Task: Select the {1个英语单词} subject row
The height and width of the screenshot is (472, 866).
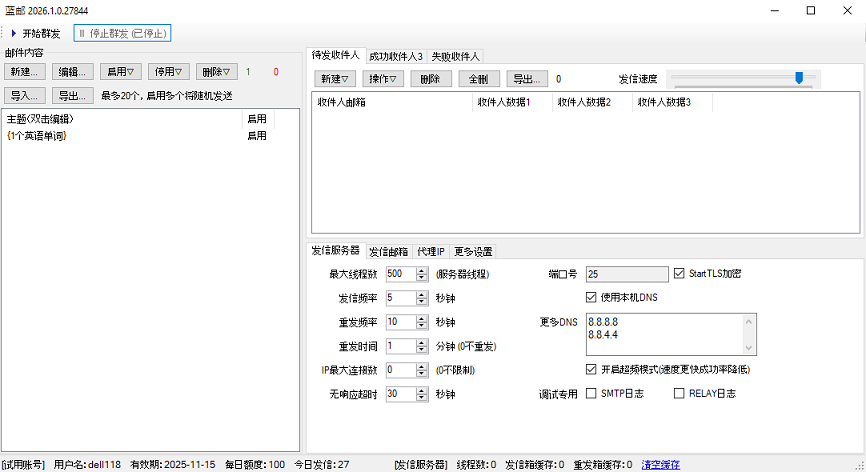Action: 37,135
